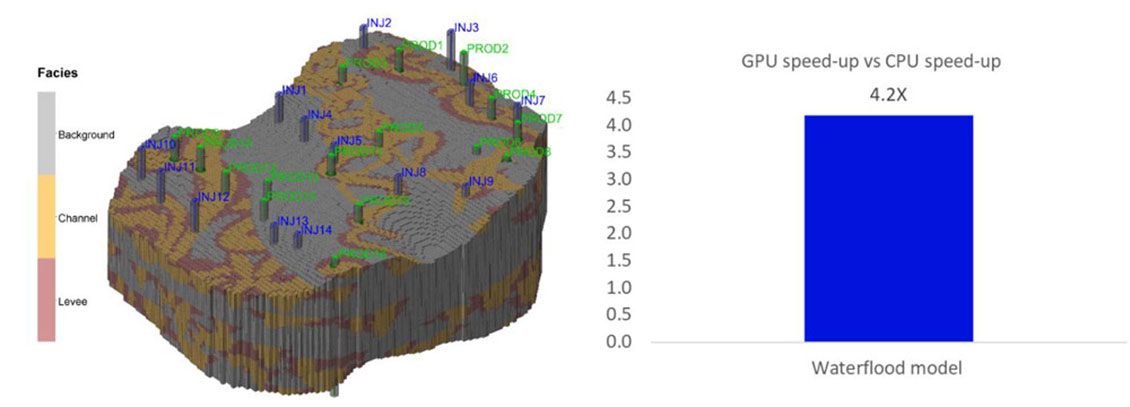The height and width of the screenshot is (407, 1130).
Task: Select the blue Waterflood model bar
Action: (887, 228)
